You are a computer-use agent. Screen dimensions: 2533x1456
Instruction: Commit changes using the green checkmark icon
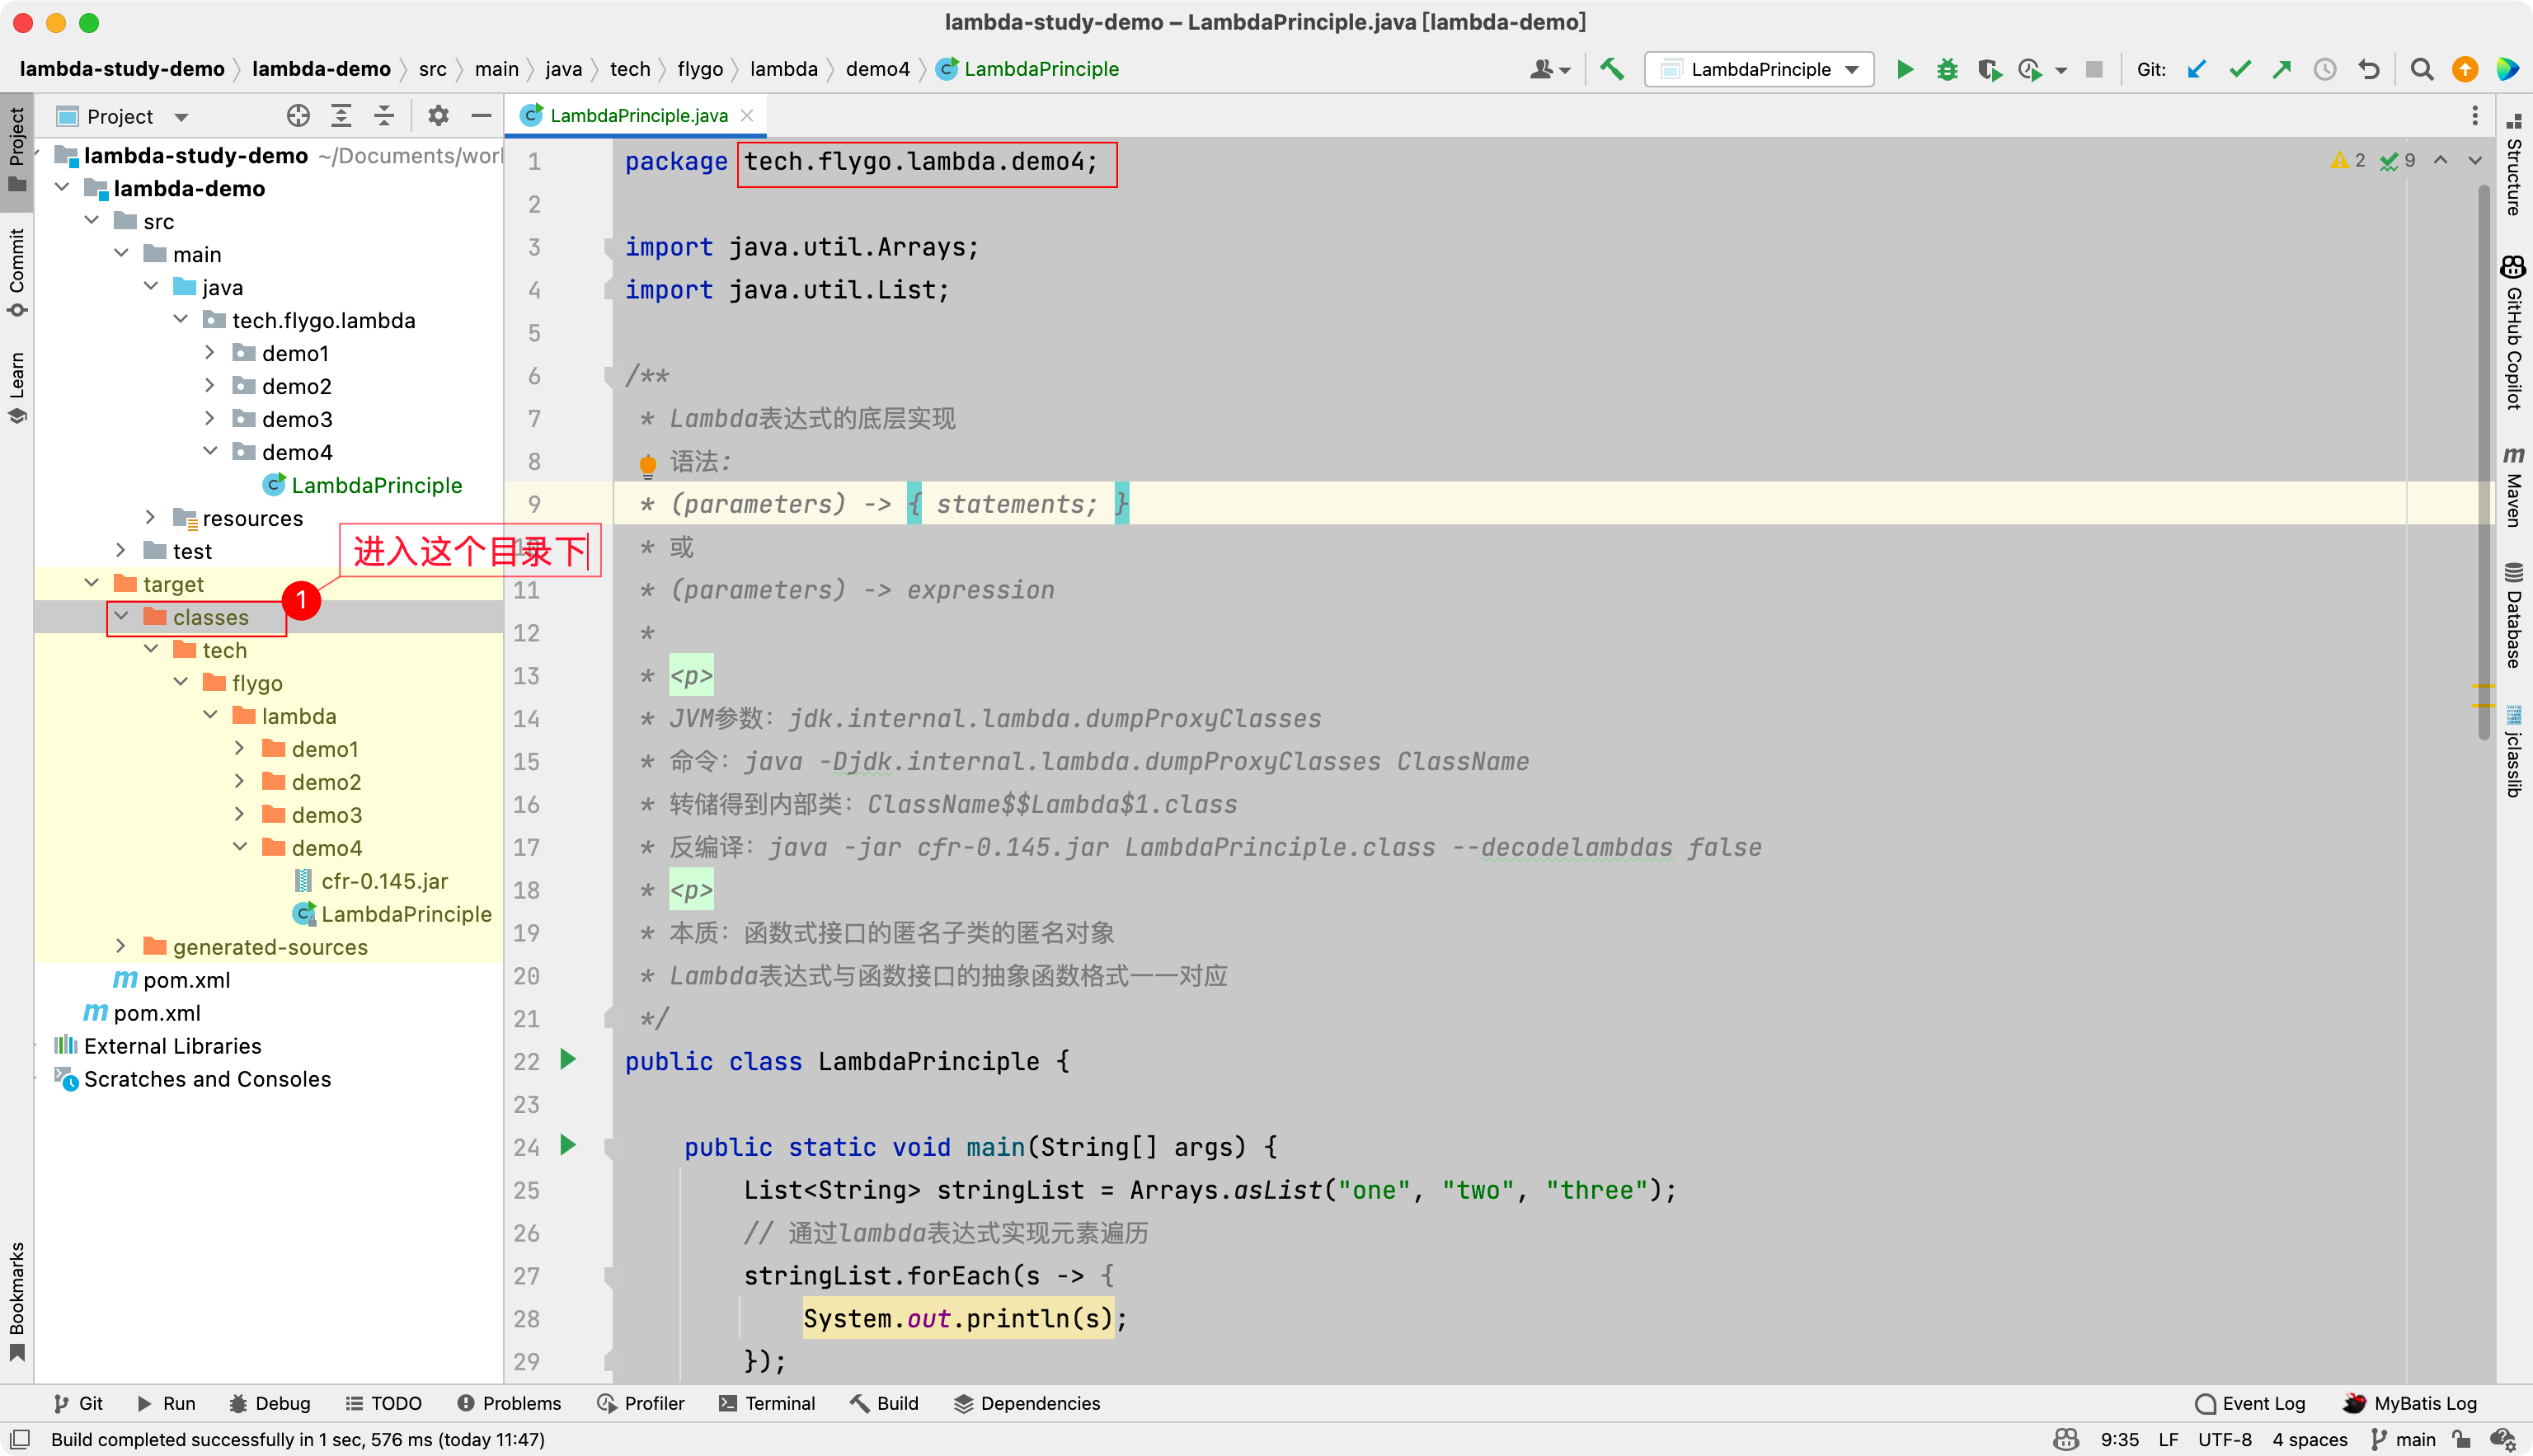pos(2239,69)
